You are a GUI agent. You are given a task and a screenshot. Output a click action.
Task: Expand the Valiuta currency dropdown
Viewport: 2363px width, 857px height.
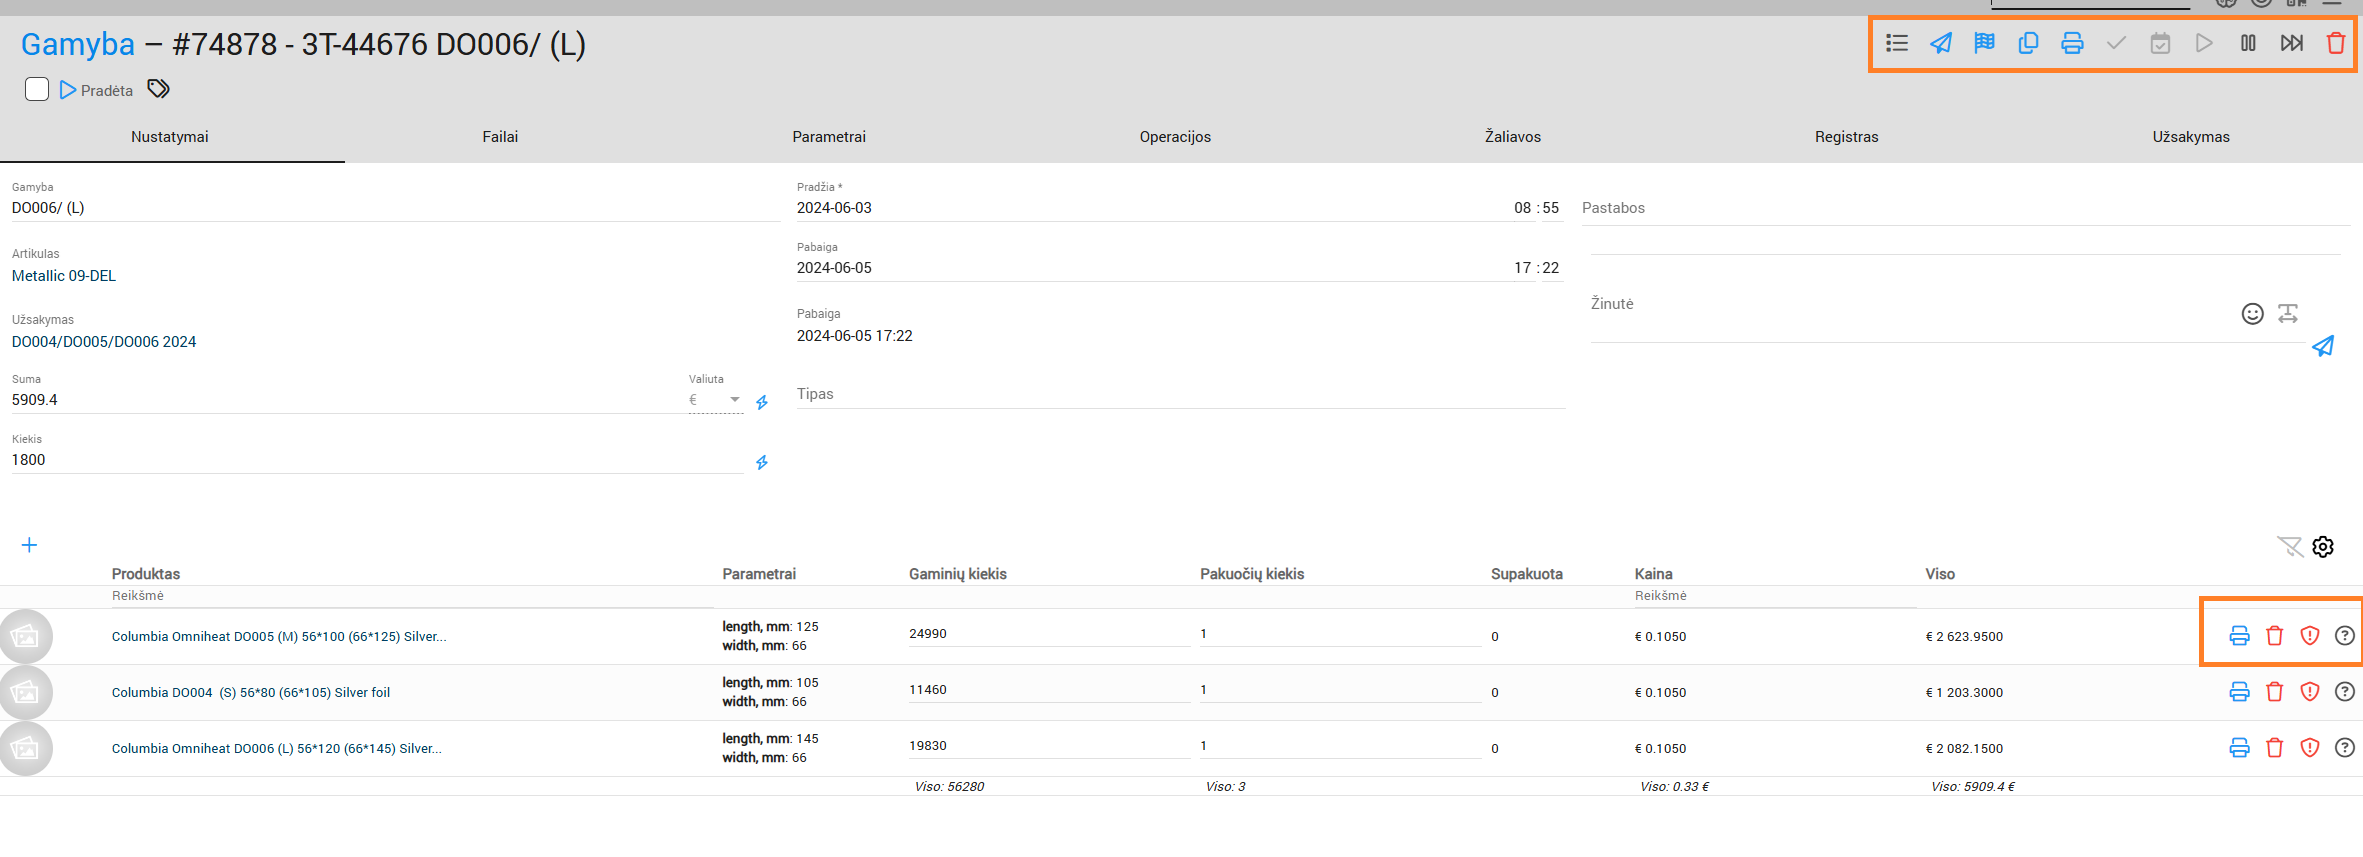point(734,400)
